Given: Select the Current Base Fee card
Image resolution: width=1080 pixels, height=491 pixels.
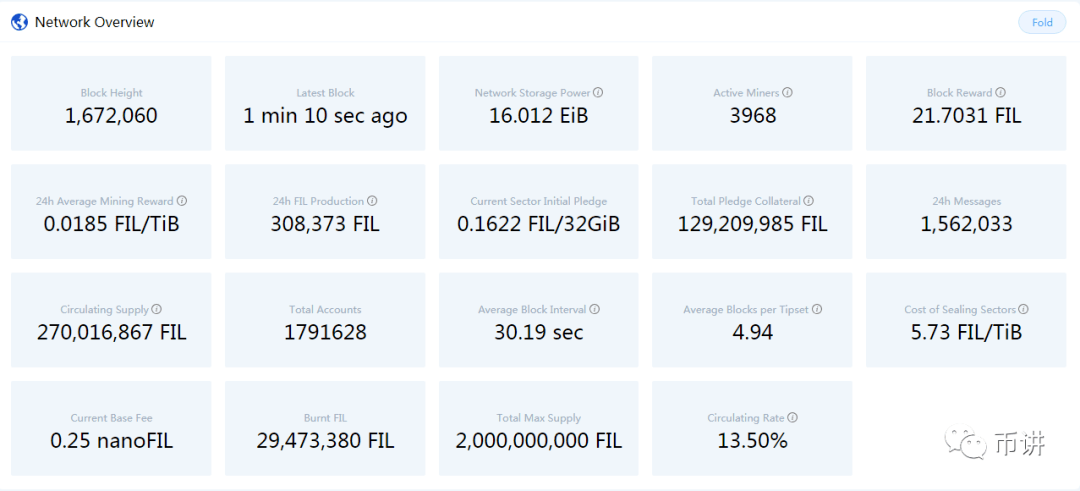Looking at the screenshot, I should pyautogui.click(x=111, y=429).
